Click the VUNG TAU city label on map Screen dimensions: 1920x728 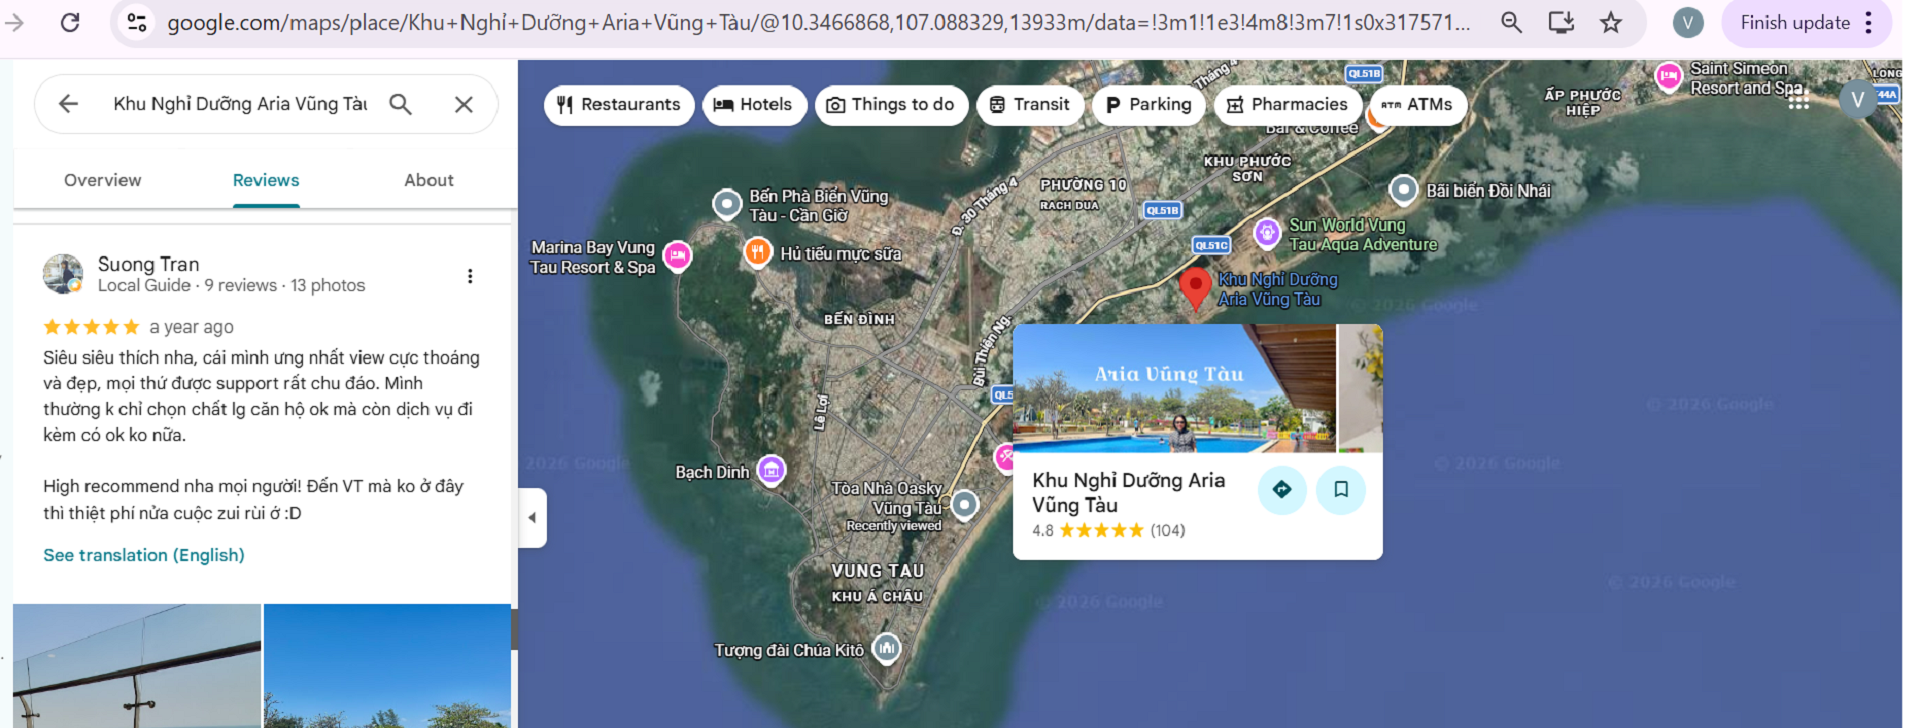point(878,571)
